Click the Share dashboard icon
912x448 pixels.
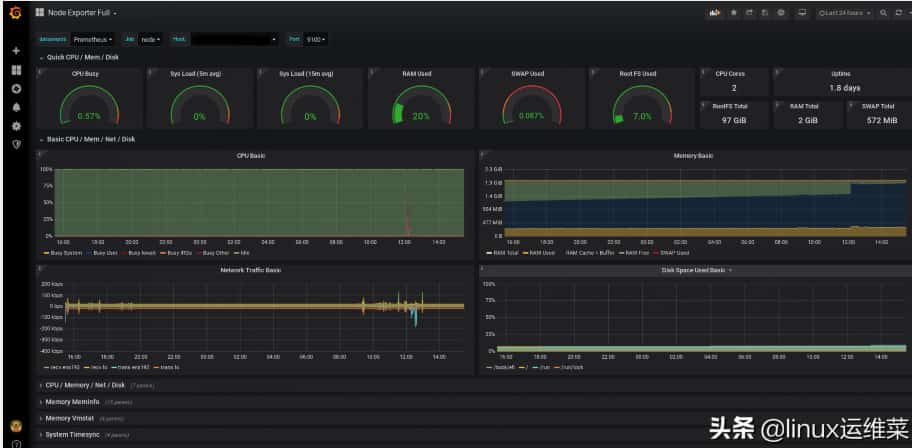[x=749, y=13]
